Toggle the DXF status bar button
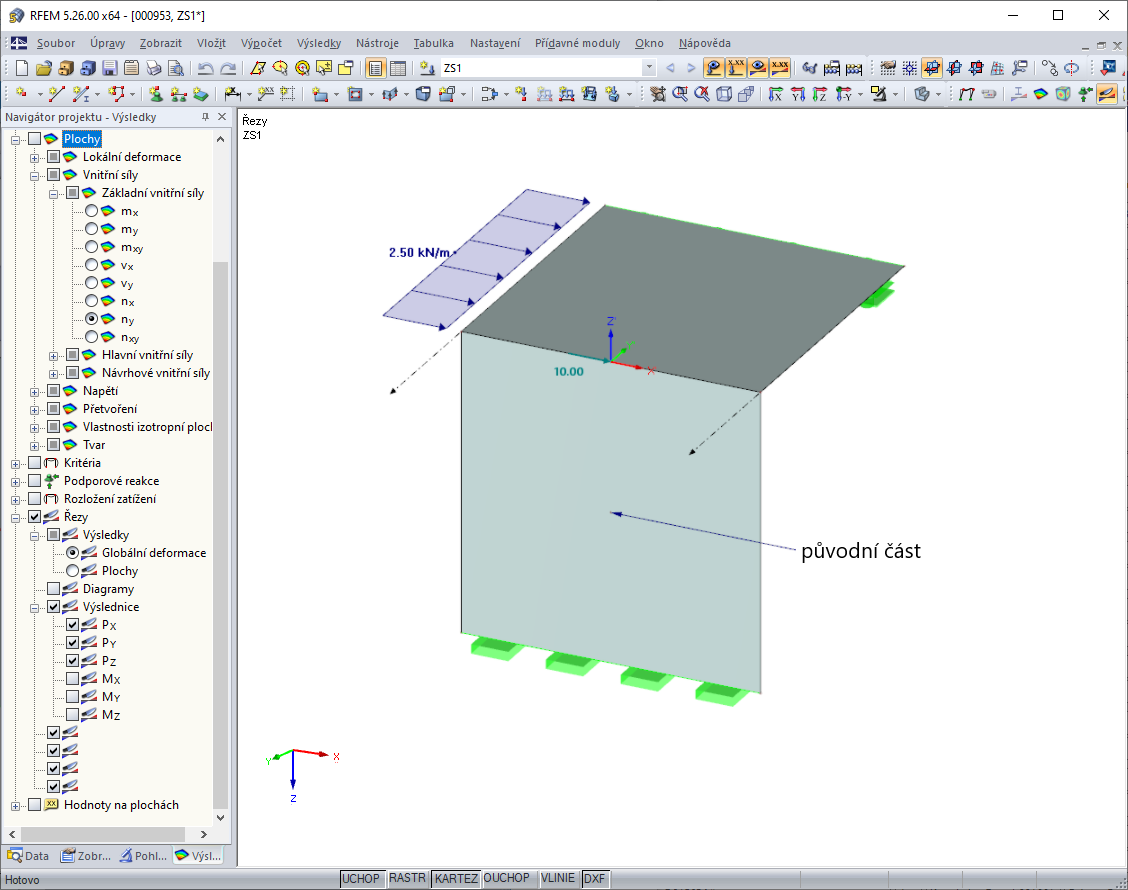 point(594,878)
